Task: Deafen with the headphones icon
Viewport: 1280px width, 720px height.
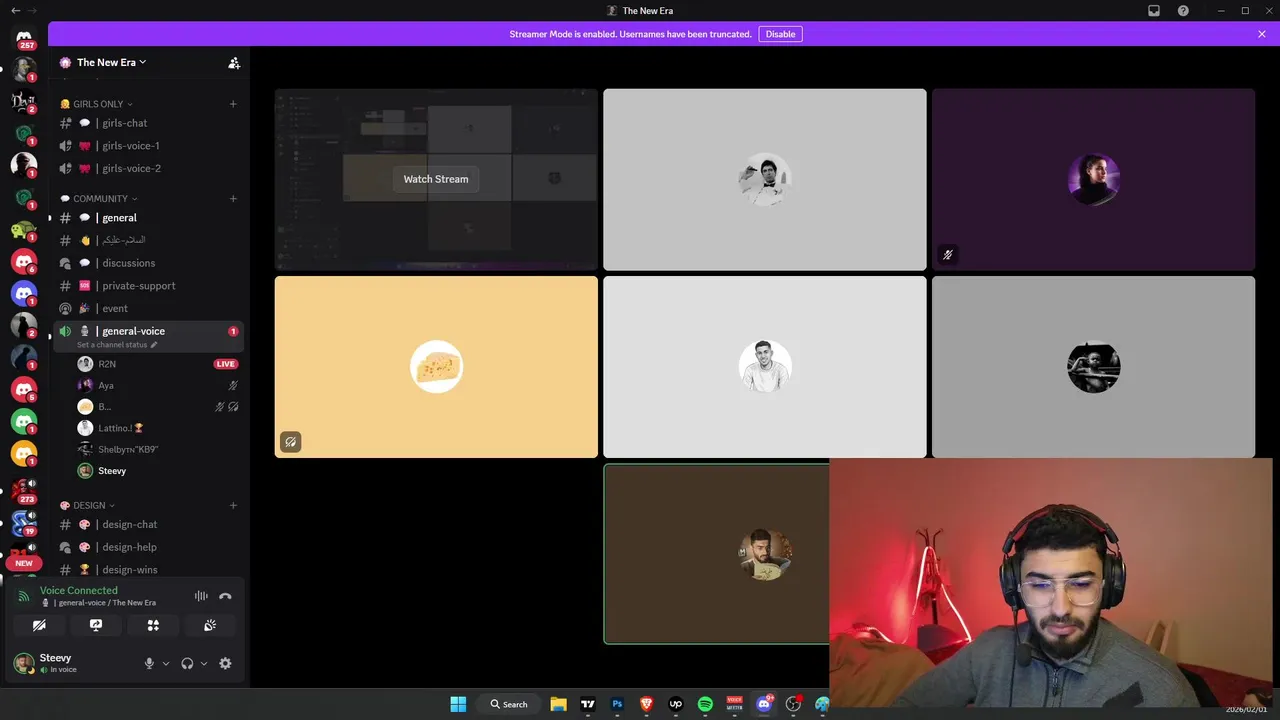Action: tap(187, 663)
